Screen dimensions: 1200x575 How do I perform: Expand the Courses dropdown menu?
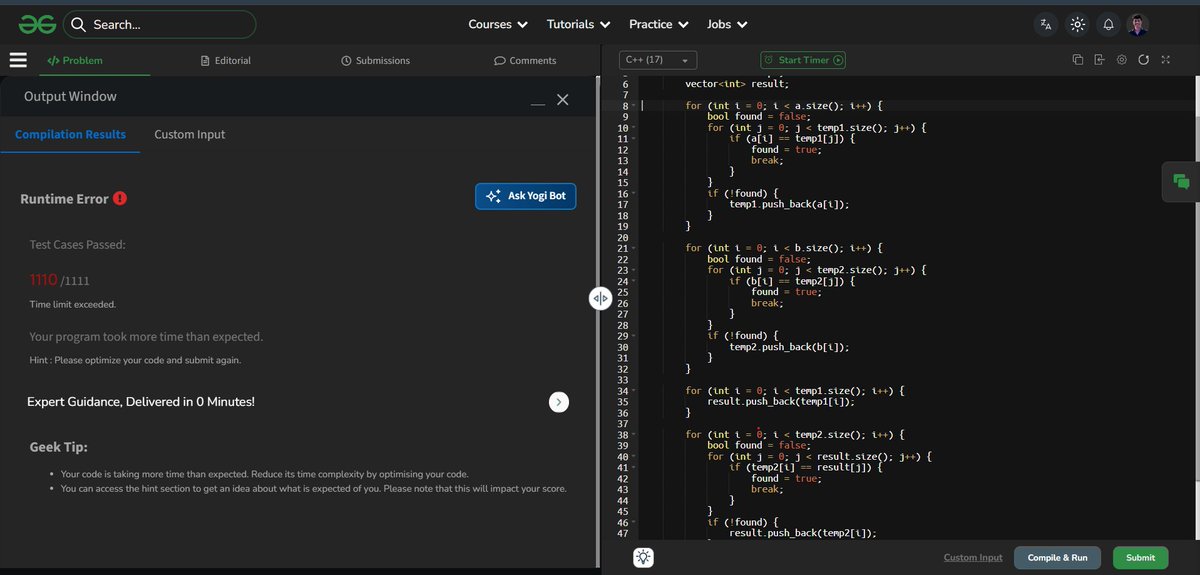tap(497, 24)
